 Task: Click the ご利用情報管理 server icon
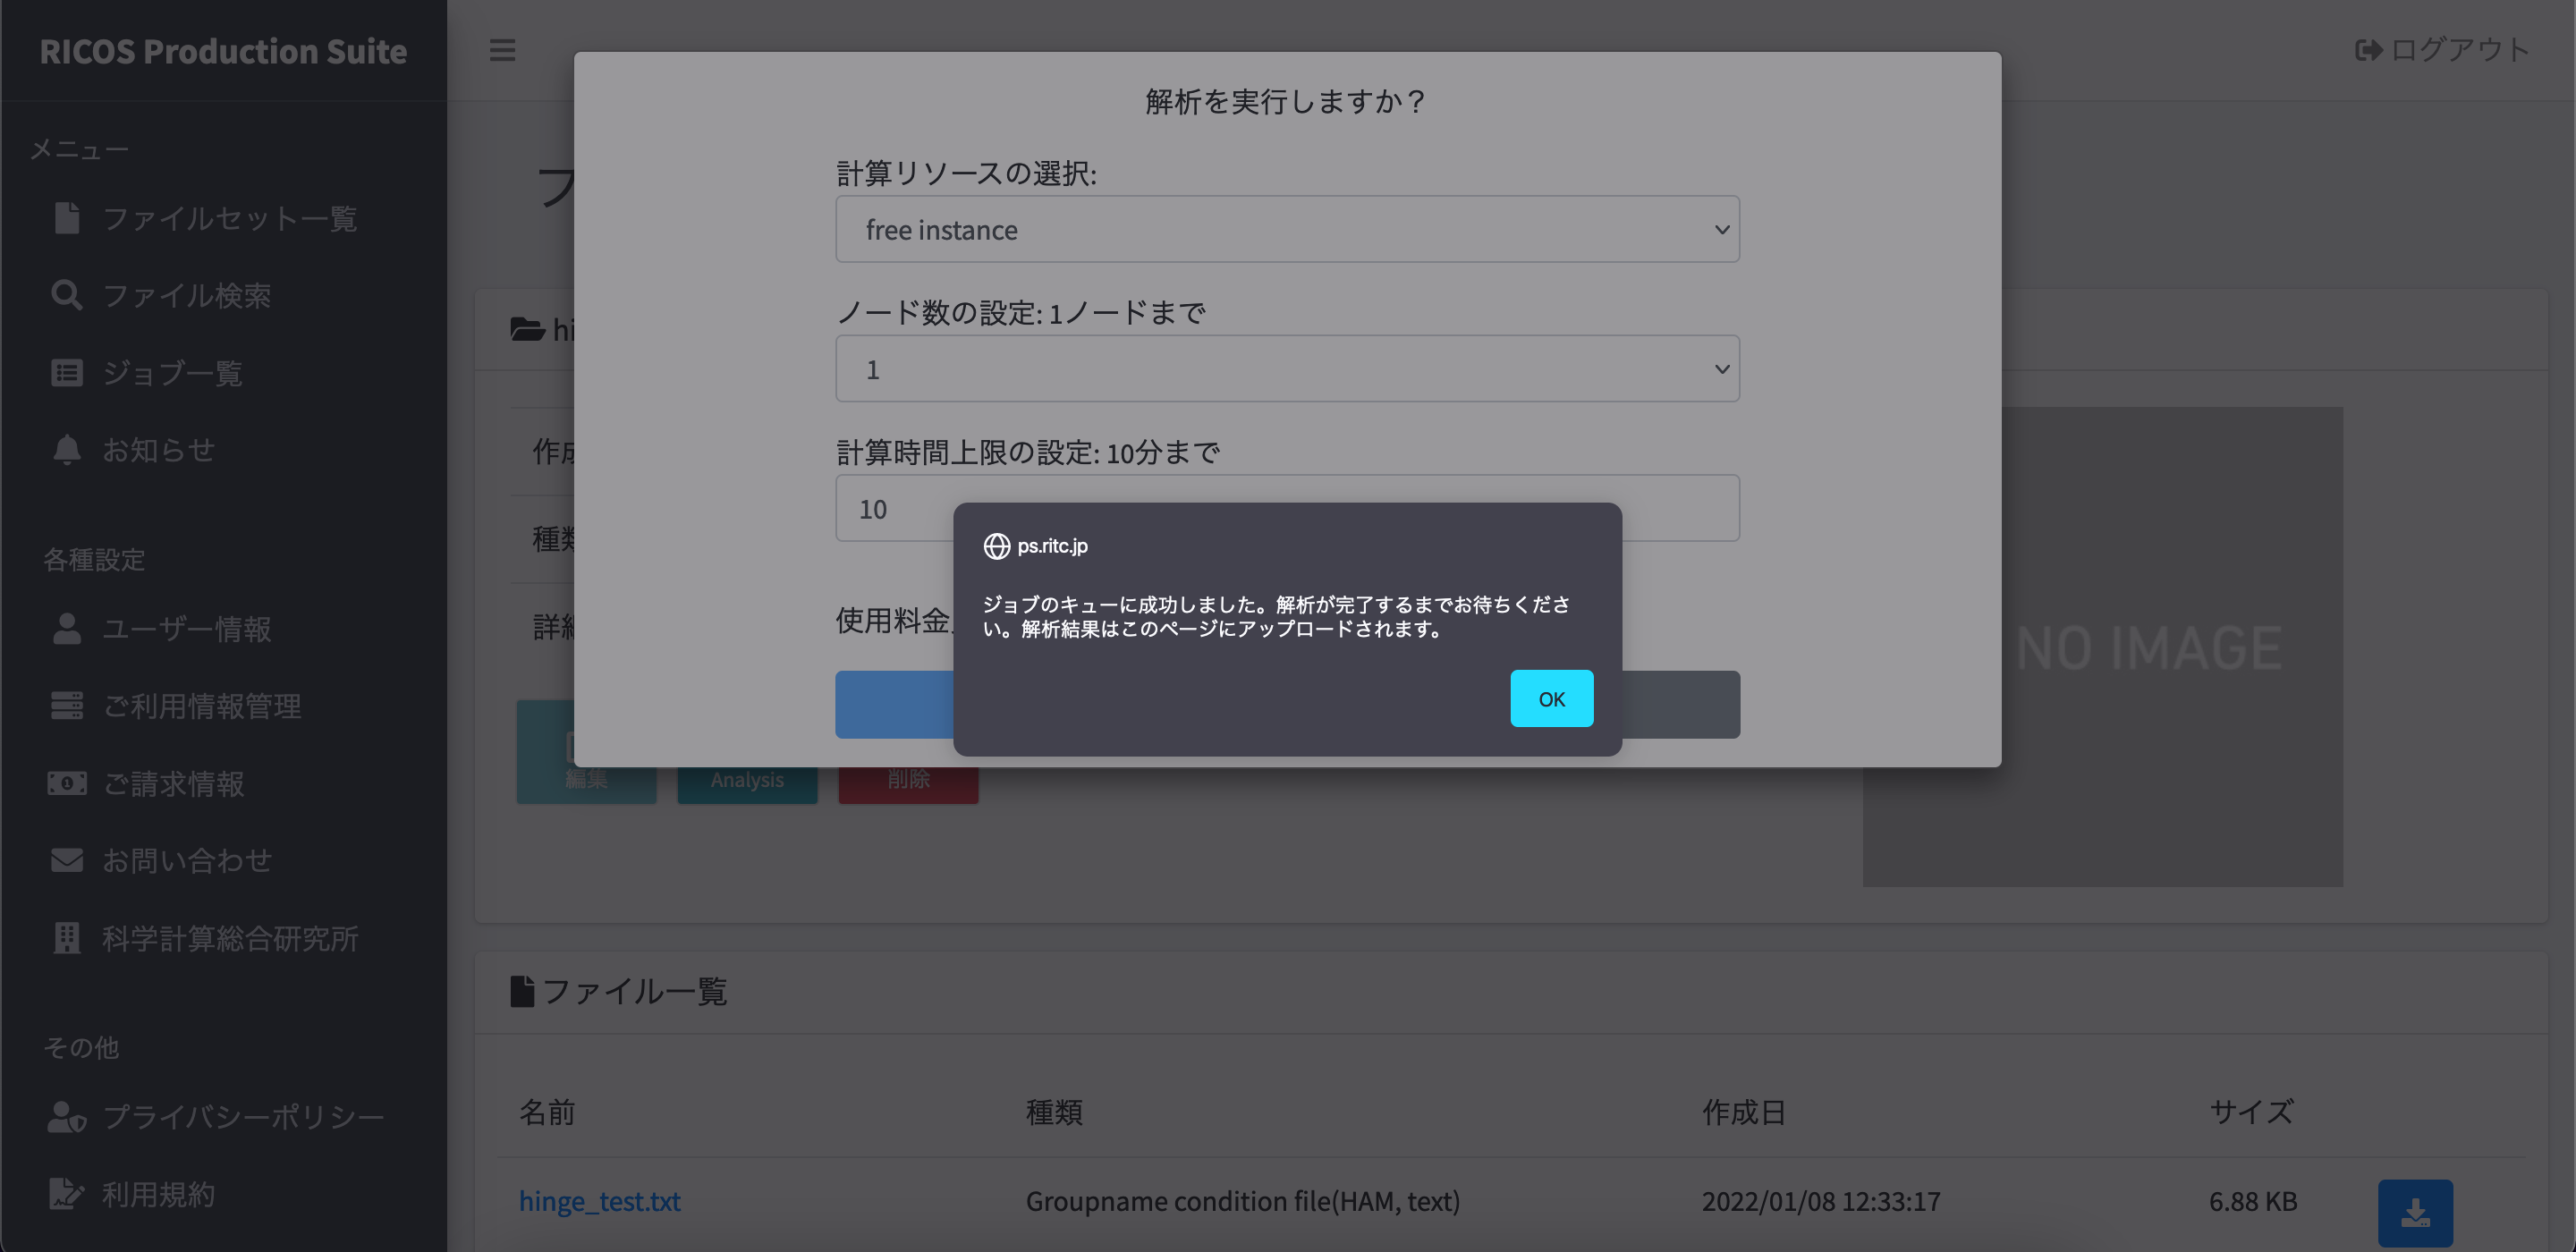(x=67, y=706)
